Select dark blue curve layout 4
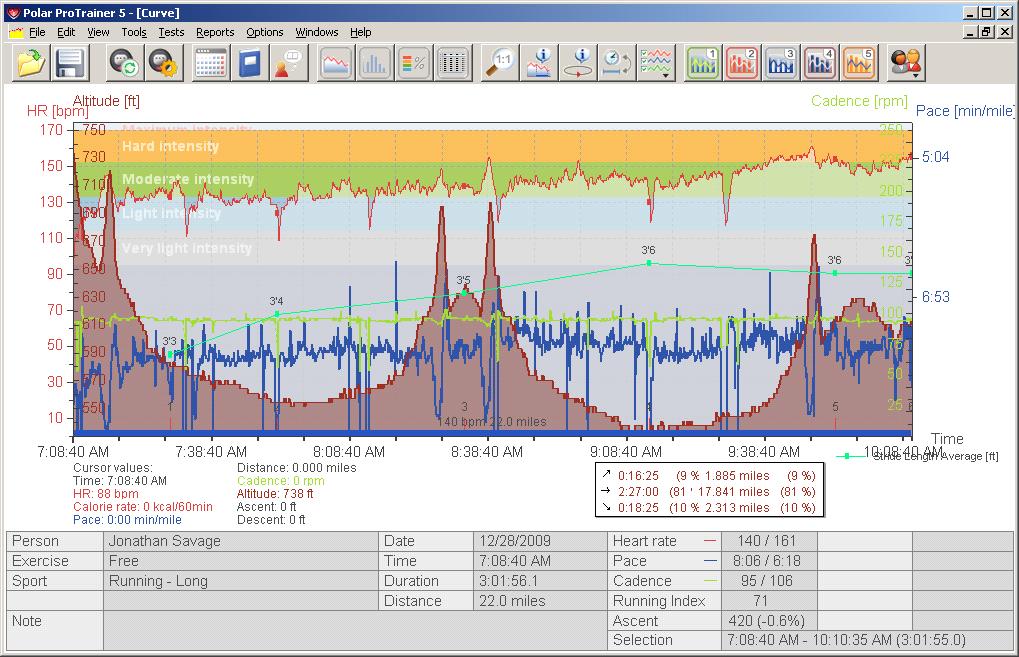Viewport: 1019px width, 657px height. tap(820, 63)
